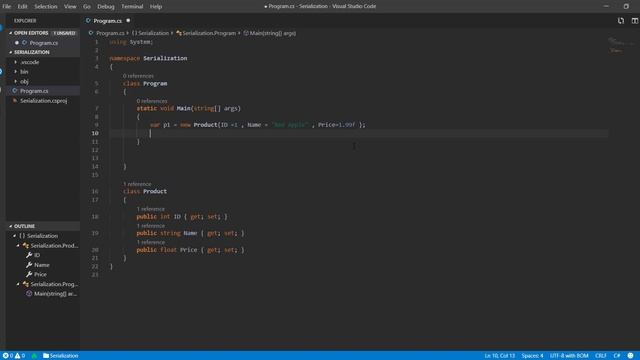Image resolution: width=640 pixels, height=360 pixels.
Task: Restore down the VS Code window
Action: 626,7
